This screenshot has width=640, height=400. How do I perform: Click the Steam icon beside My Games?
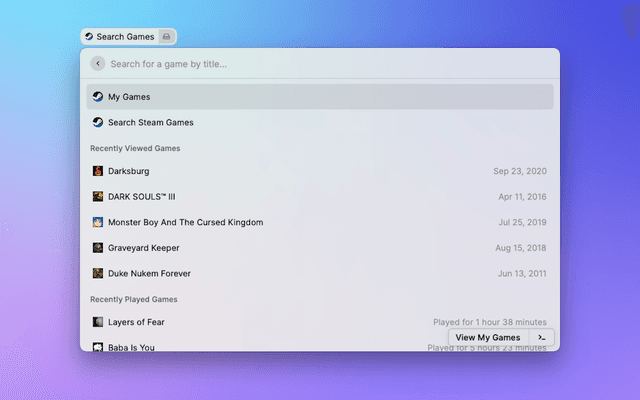98,97
